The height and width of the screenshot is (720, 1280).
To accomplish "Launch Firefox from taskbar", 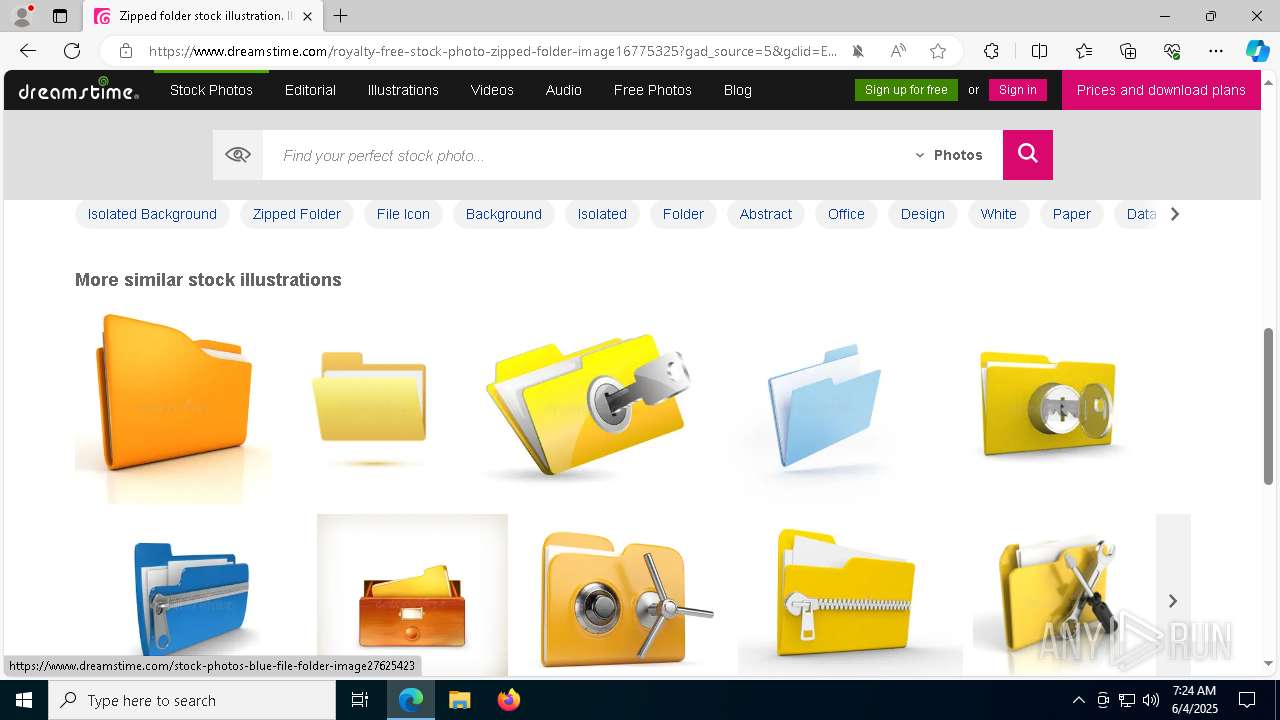I will [x=509, y=700].
